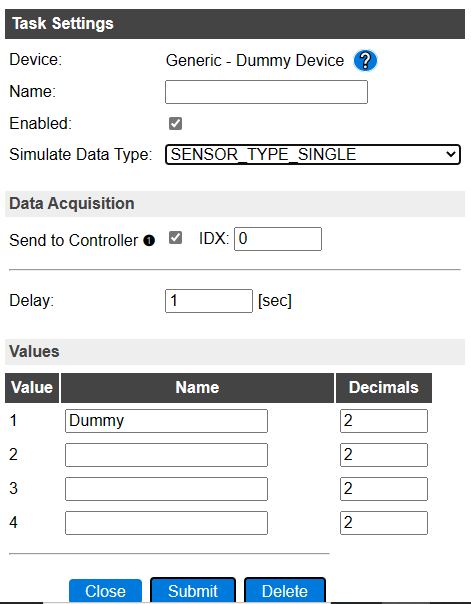Screen dimensions: 471x604
Task: Click the value 2 name field
Action: click(166, 455)
